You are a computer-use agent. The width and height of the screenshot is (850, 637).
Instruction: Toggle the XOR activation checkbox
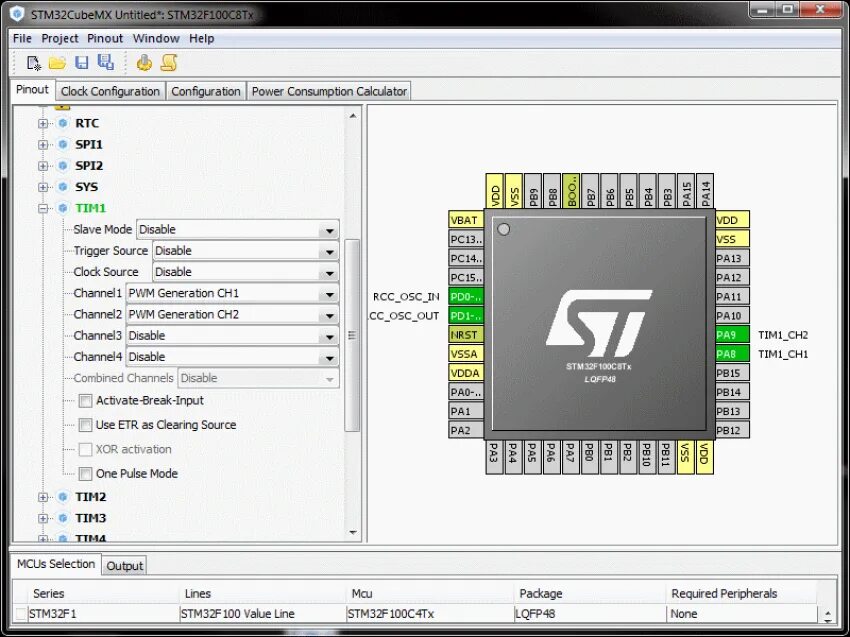[85, 449]
